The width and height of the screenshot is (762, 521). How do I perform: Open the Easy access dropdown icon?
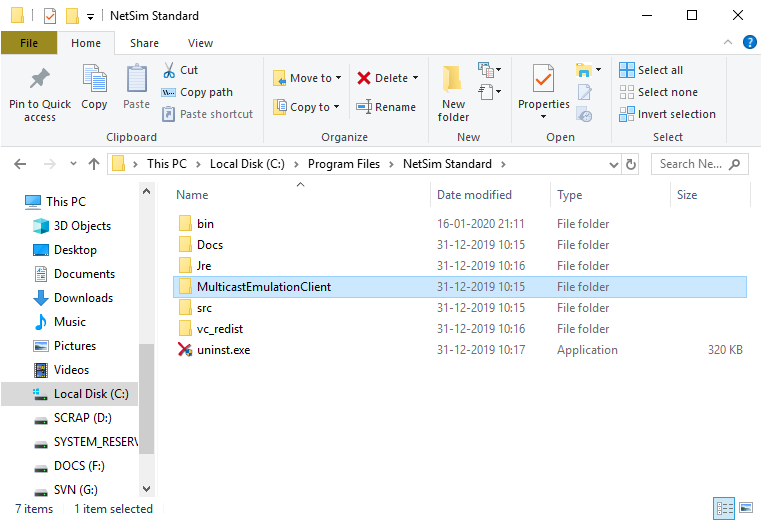pyautogui.click(x=489, y=92)
